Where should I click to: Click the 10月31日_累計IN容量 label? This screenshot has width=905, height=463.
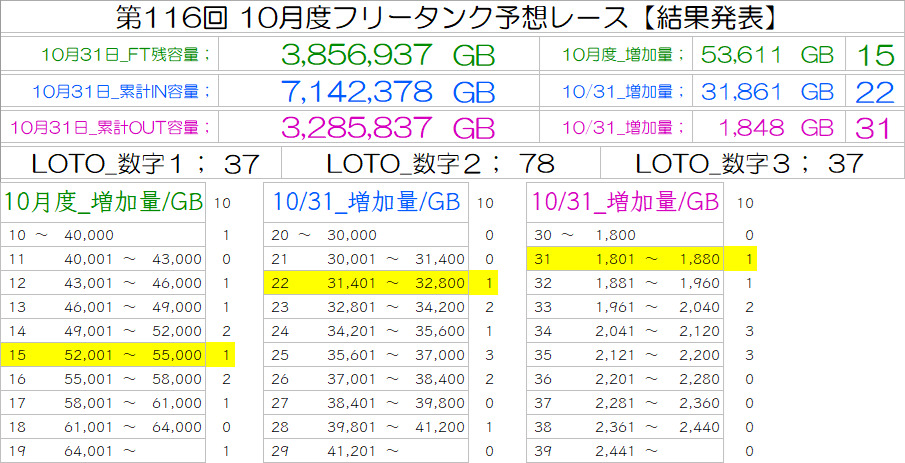point(122,92)
